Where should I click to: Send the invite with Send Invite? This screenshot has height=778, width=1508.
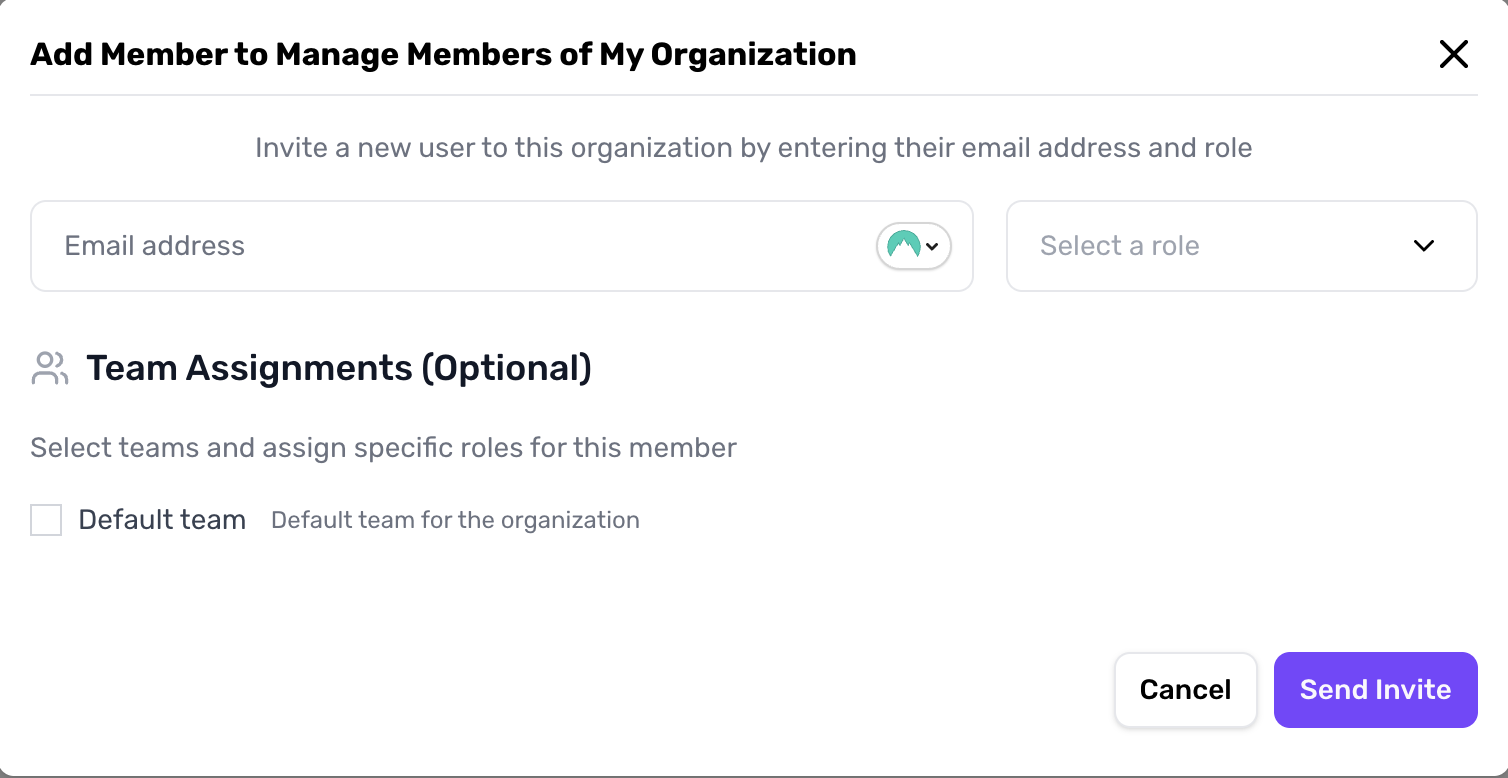coord(1375,690)
